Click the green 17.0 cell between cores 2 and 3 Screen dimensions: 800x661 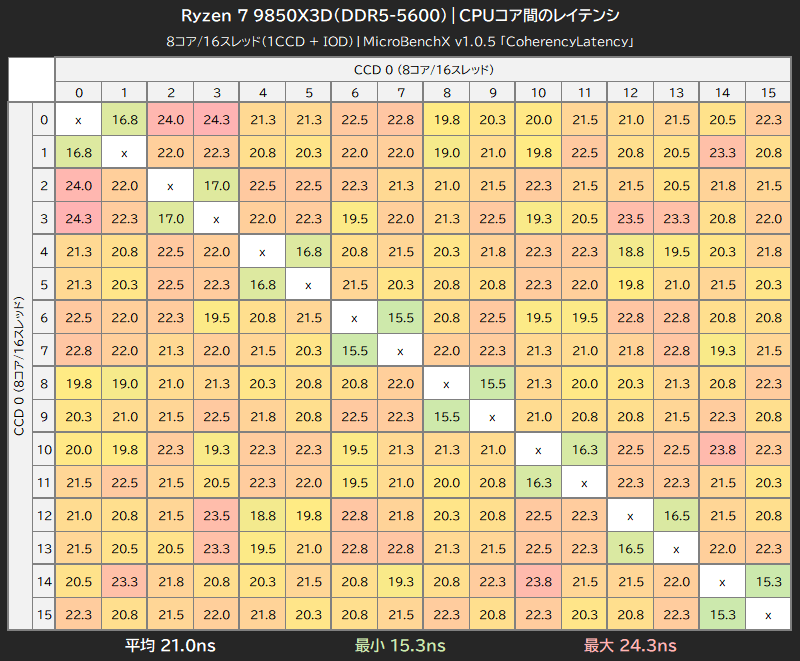216,185
